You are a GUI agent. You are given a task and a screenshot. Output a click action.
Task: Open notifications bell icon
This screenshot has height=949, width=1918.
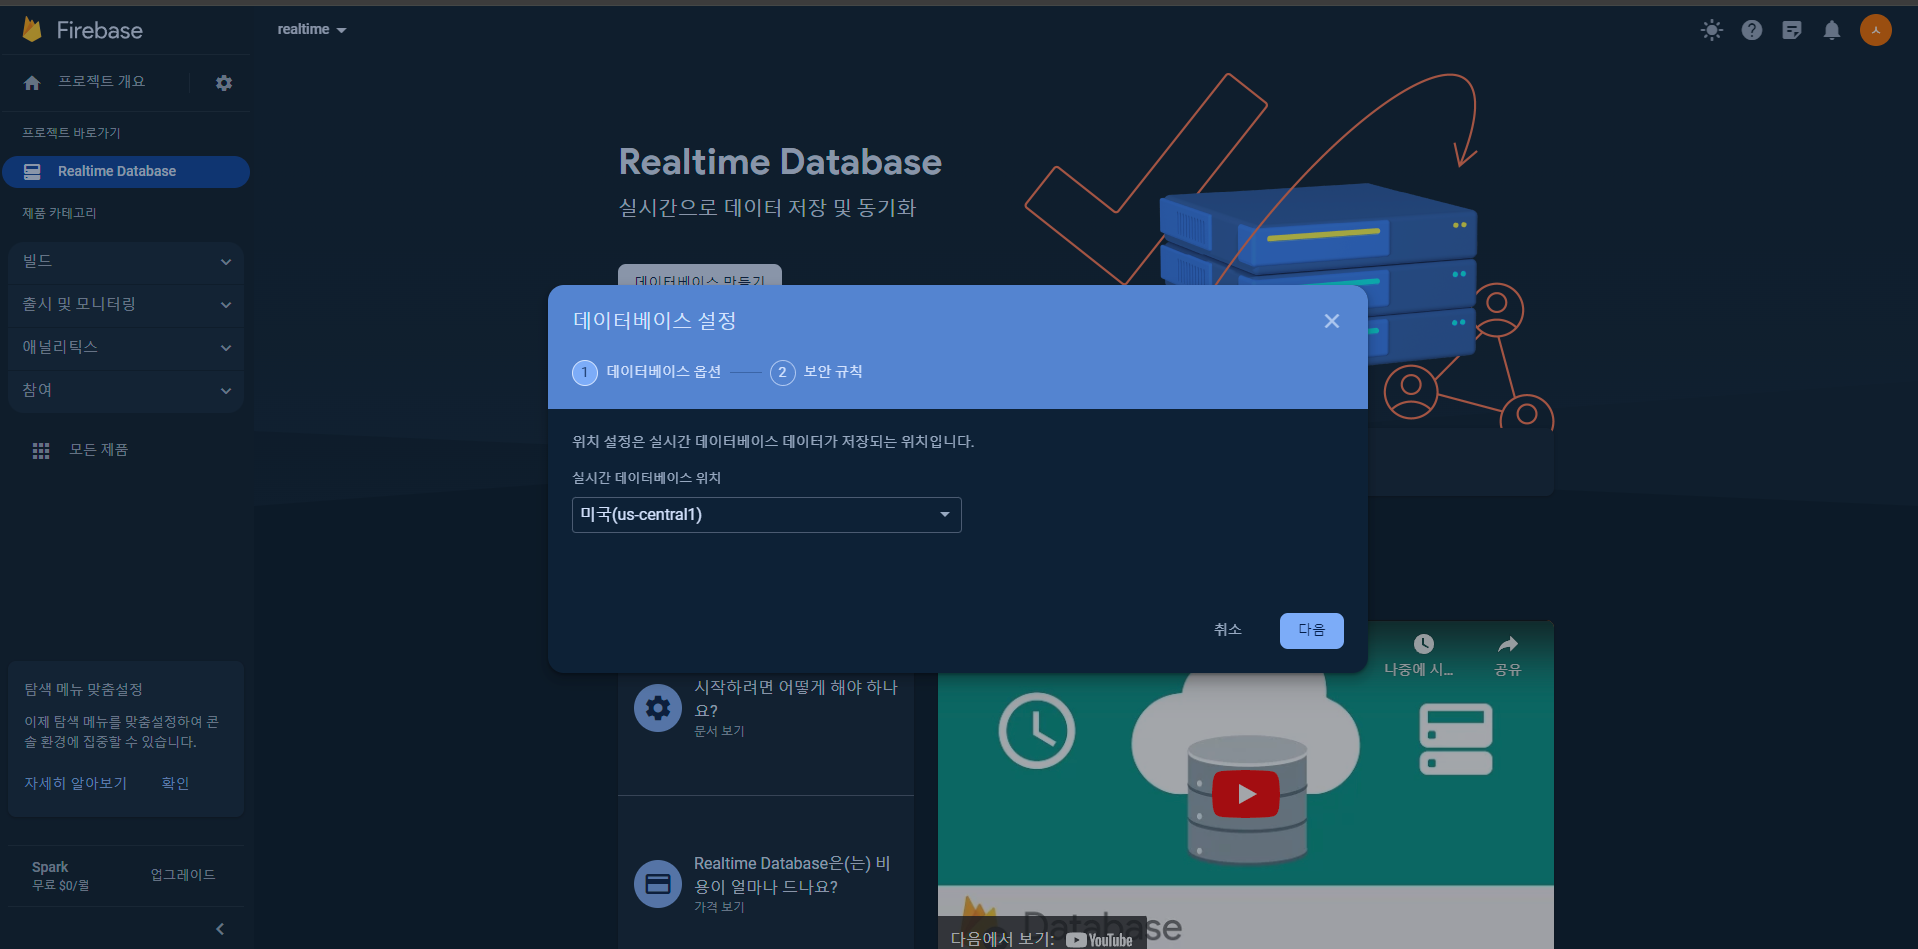click(1832, 30)
